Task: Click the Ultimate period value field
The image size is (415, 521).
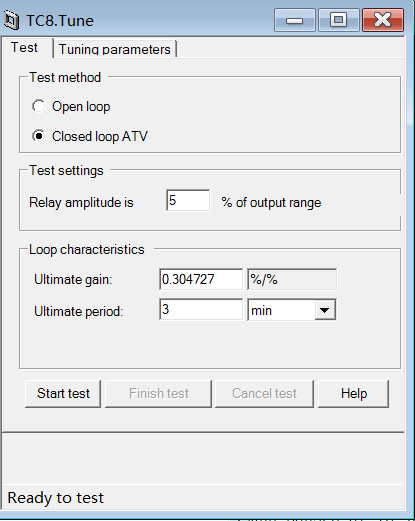Action: (201, 310)
